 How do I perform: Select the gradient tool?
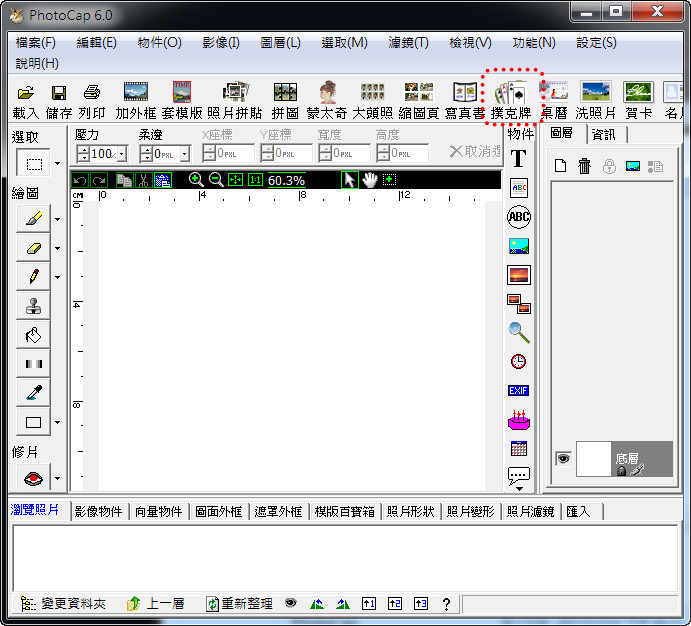pyautogui.click(x=33, y=364)
